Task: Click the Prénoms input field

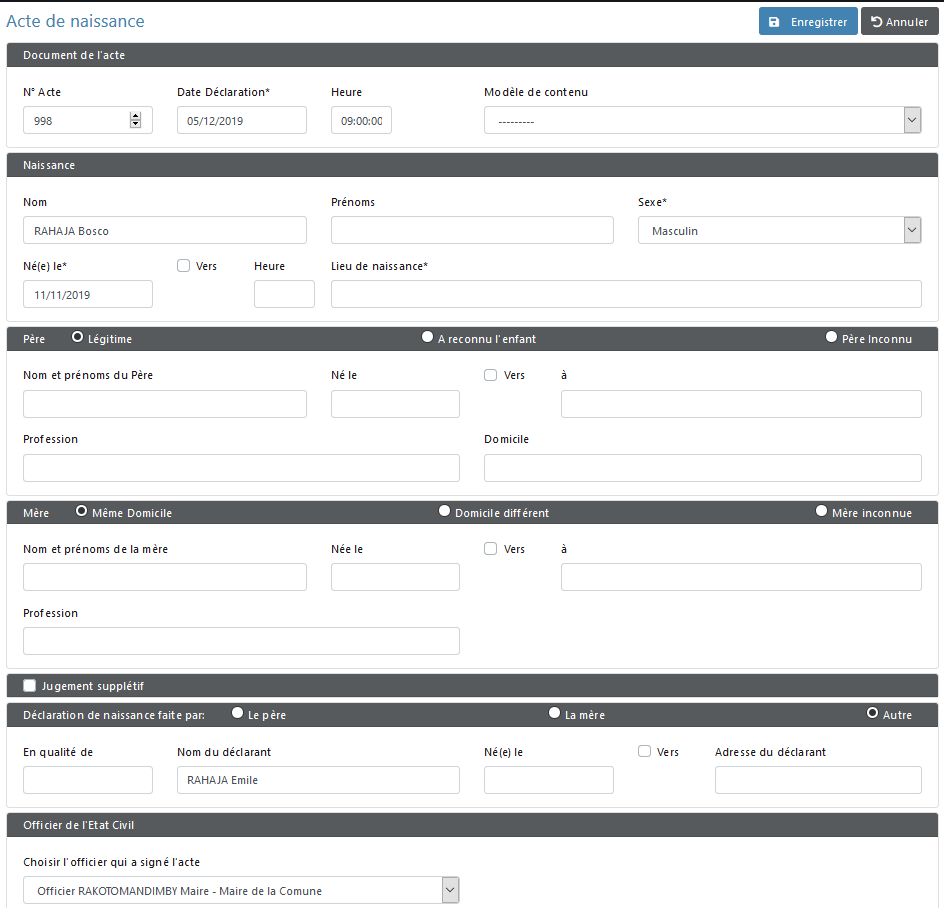Action: point(472,230)
